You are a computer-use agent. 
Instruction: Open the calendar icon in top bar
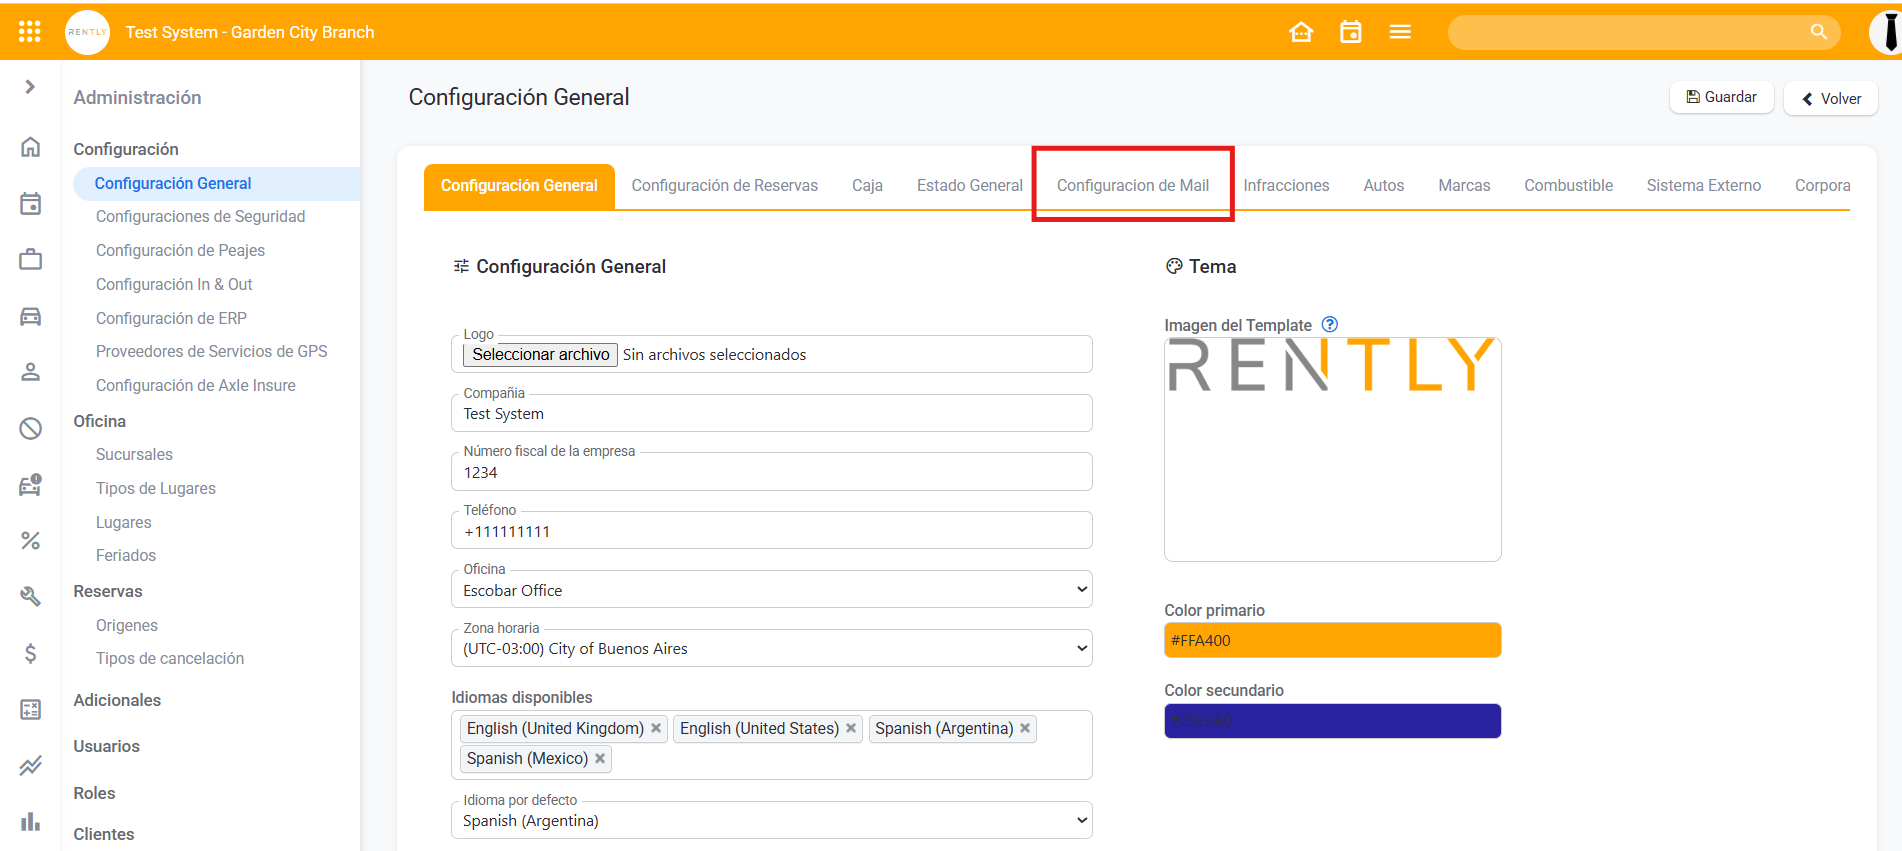click(x=1350, y=32)
